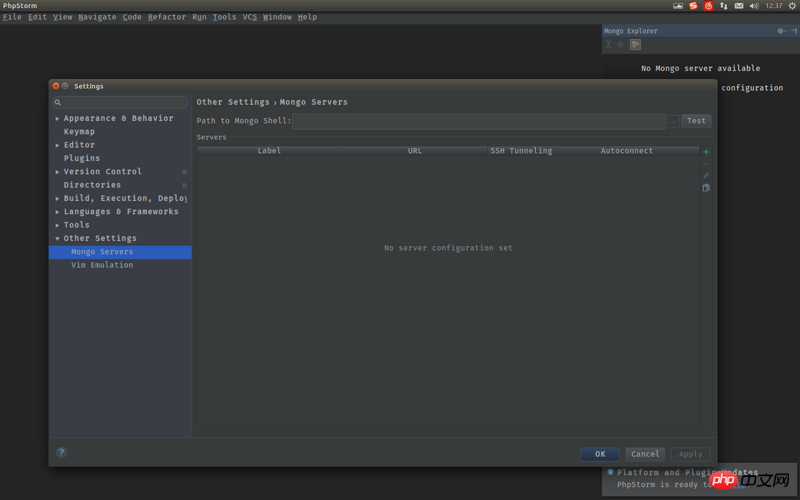The height and width of the screenshot is (500, 800).
Task: Click the Test button for Mongo Shell
Action: point(696,121)
